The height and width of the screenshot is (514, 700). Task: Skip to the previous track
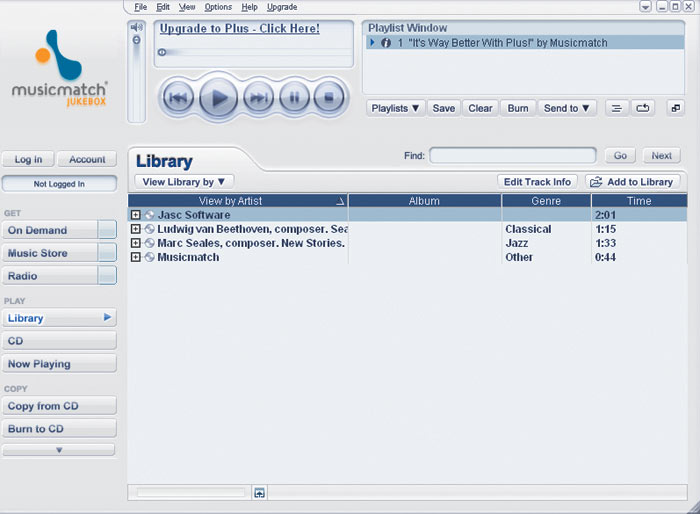[178, 97]
